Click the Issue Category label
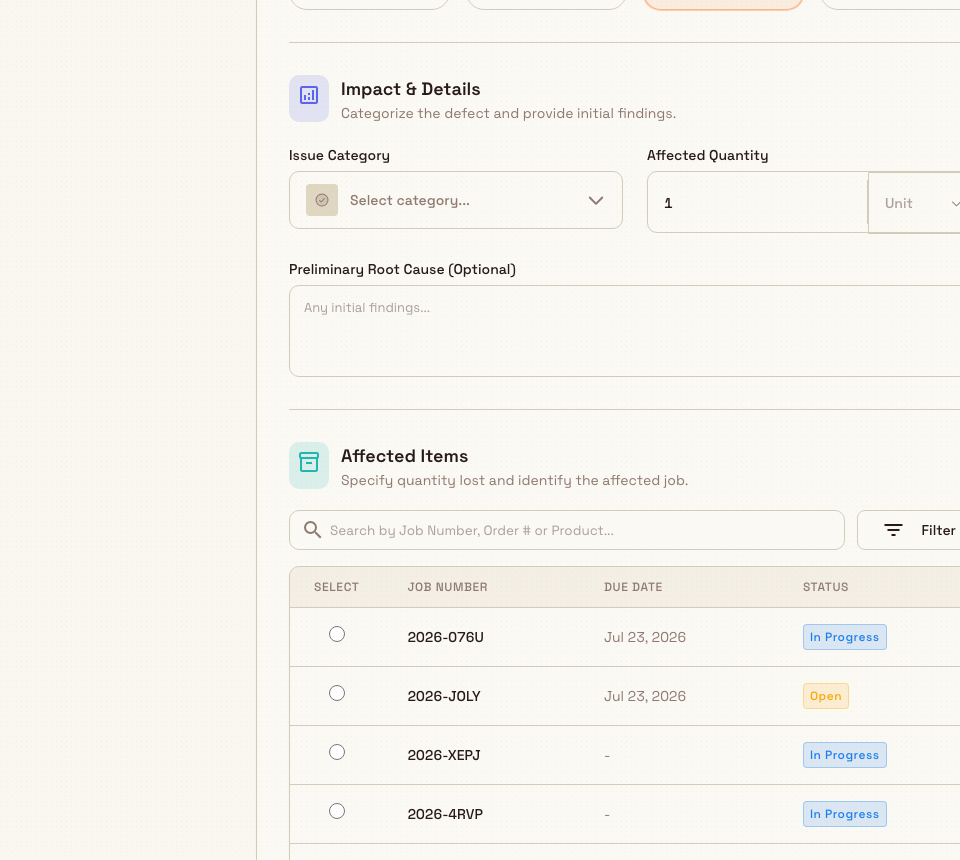 339,155
